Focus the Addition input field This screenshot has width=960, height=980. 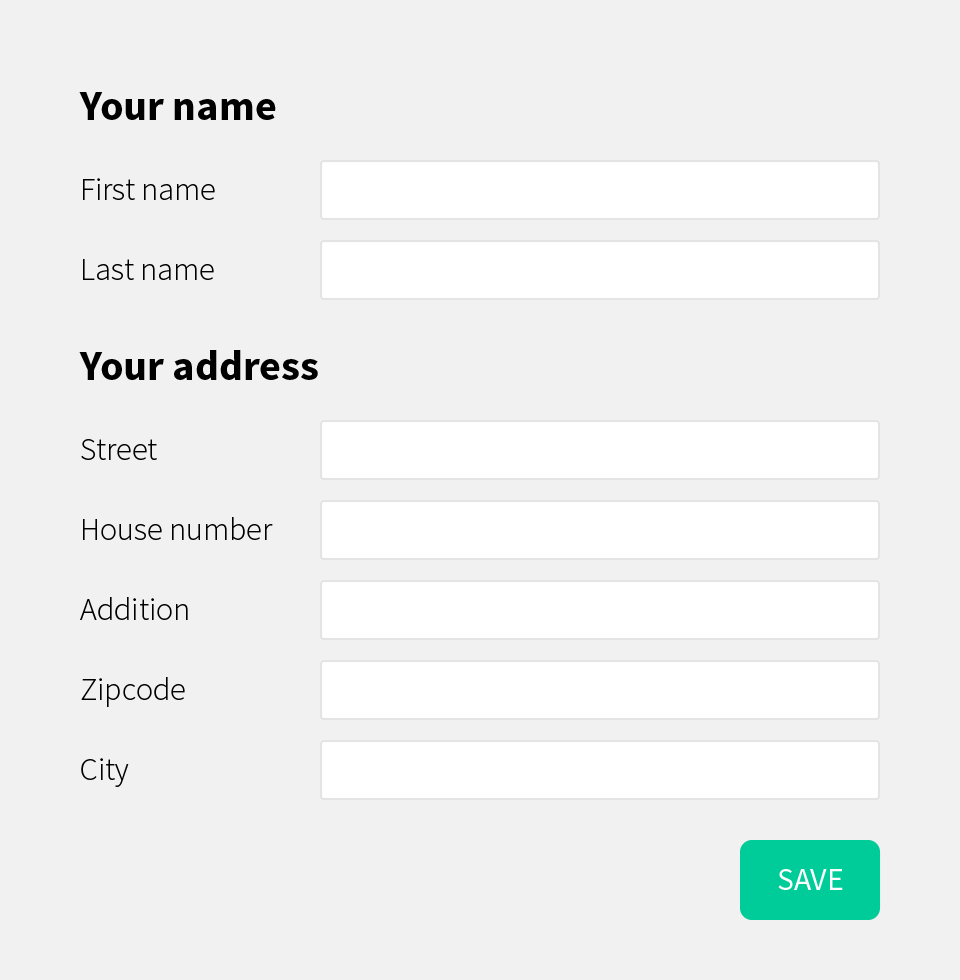[x=600, y=610]
